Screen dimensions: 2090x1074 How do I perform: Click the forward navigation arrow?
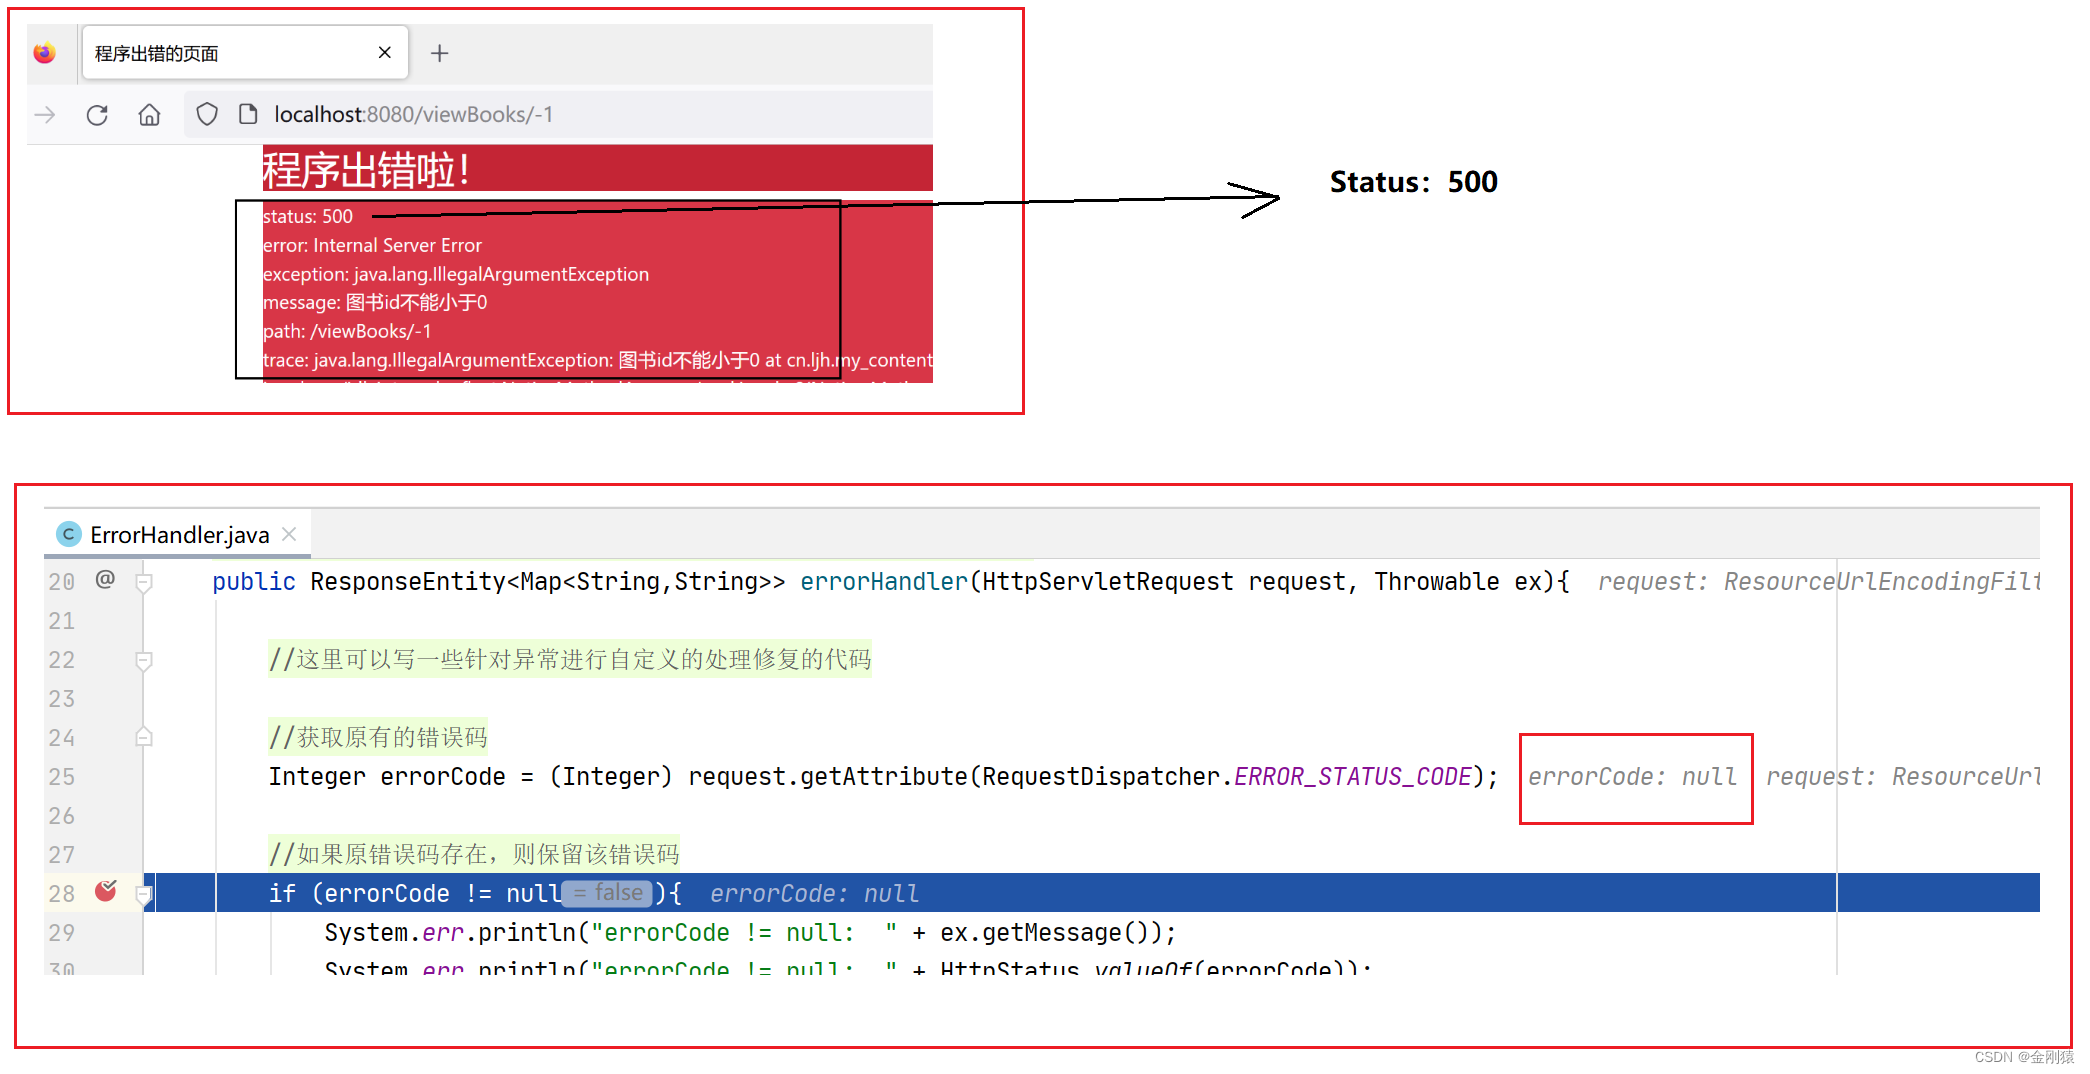[x=45, y=115]
